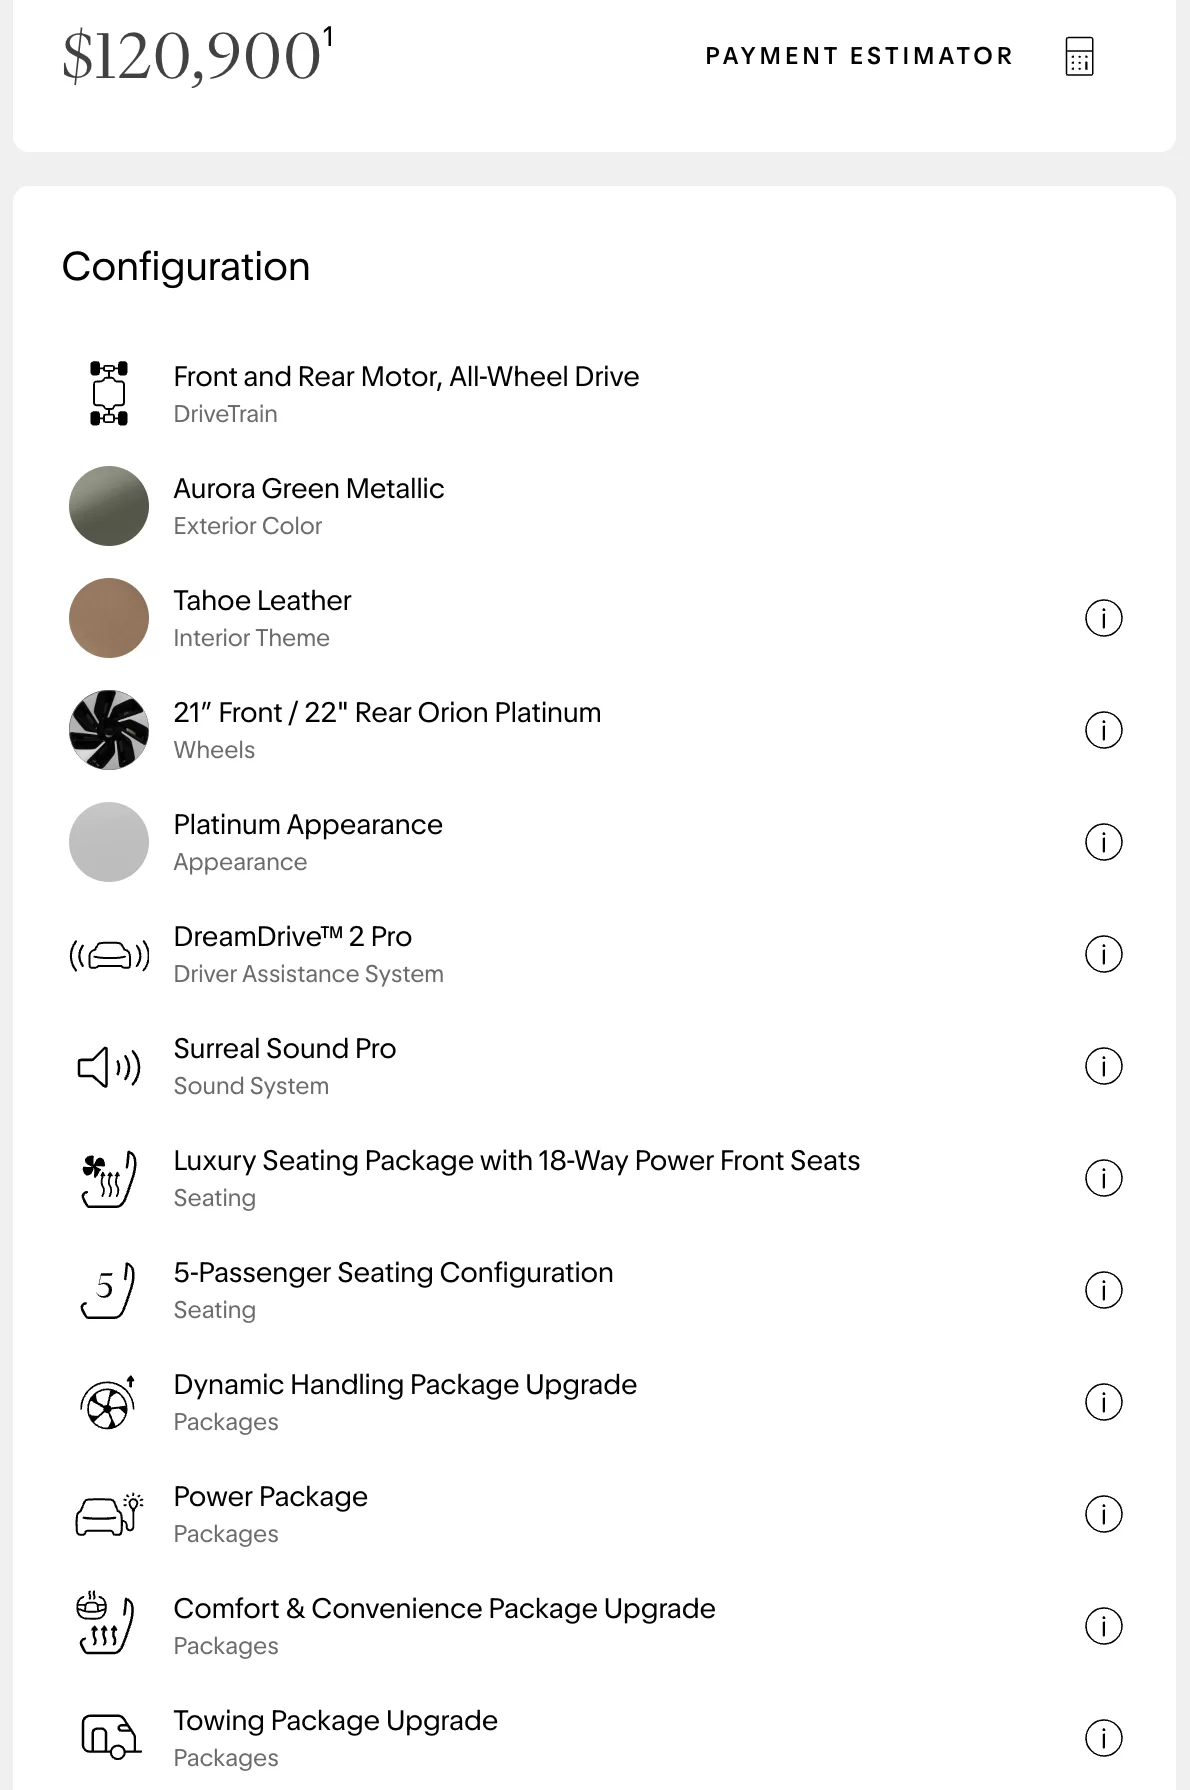Screen dimensions: 1190x1790
Task: Select the Platinum Appearance gray swatch
Action: tap(109, 842)
